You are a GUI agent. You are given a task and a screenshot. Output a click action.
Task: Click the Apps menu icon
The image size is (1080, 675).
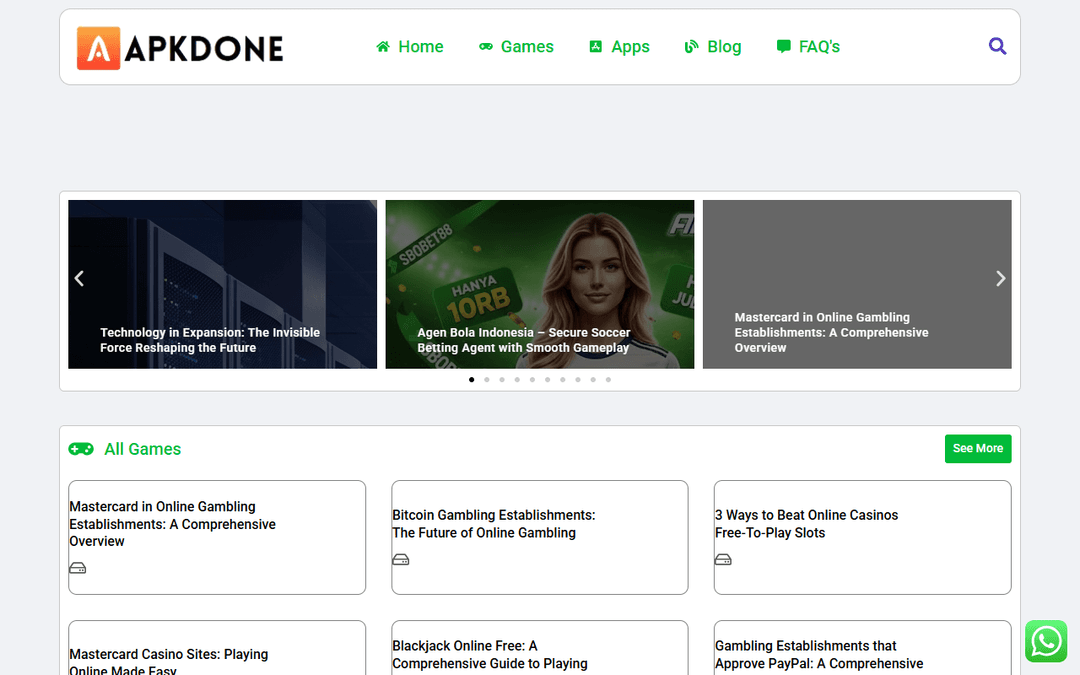(x=596, y=46)
